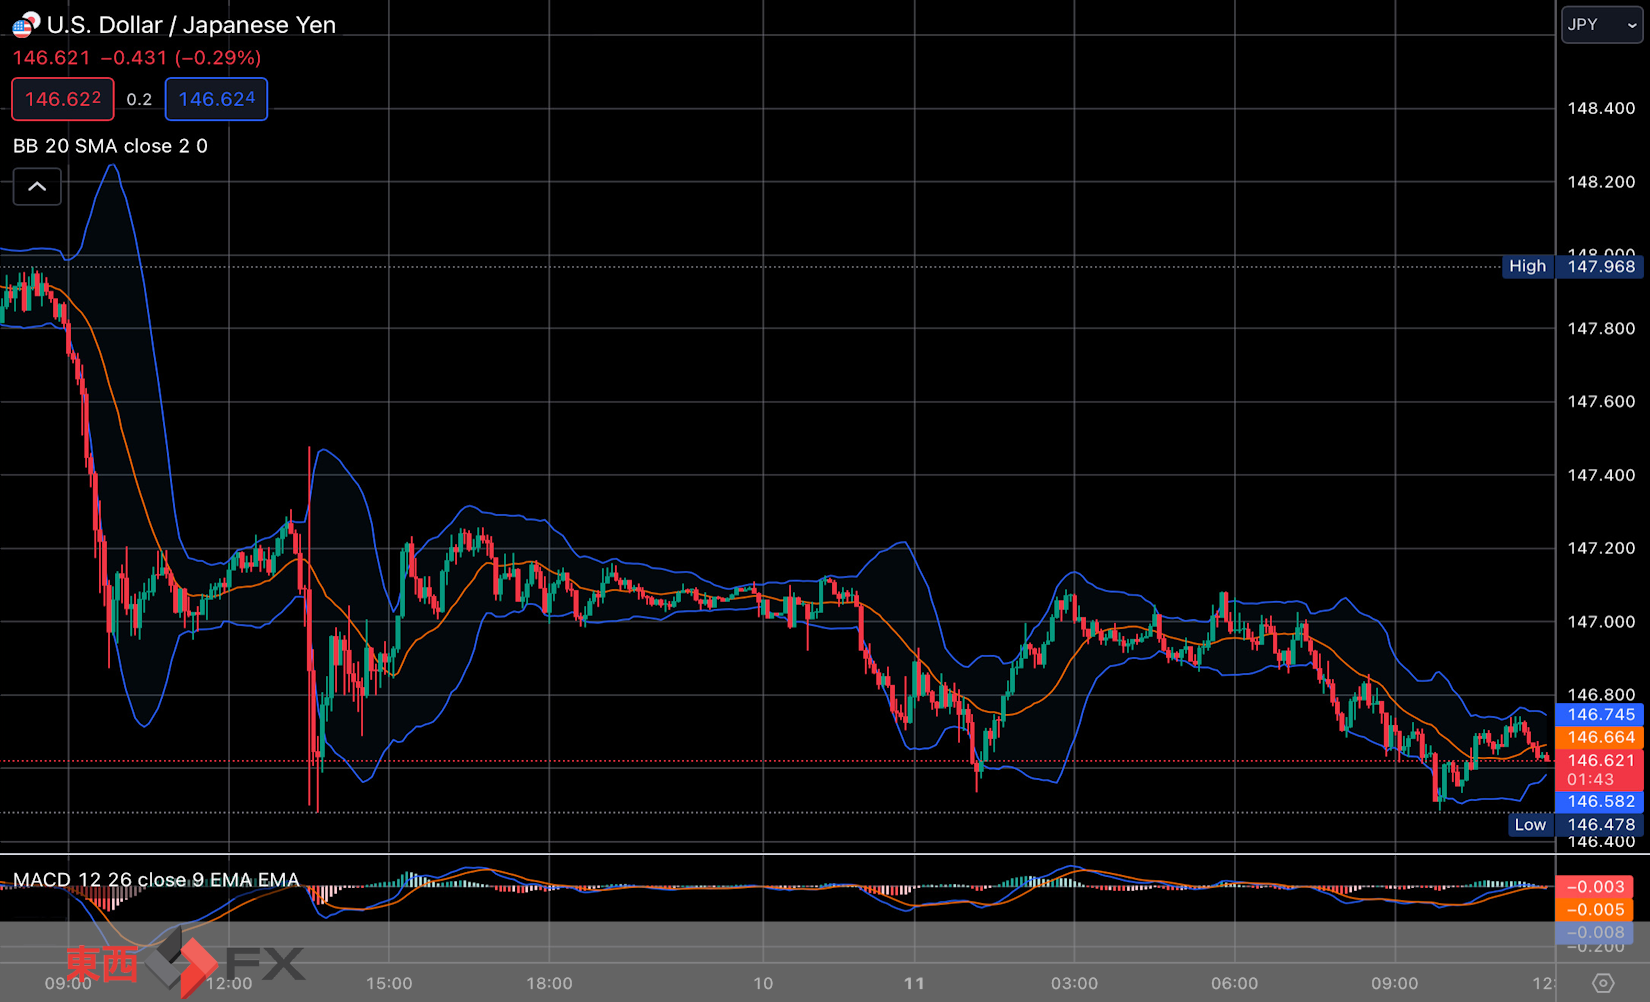The image size is (1650, 1002).
Task: Click the blue 146.582 lower band tag
Action: pos(1600,802)
